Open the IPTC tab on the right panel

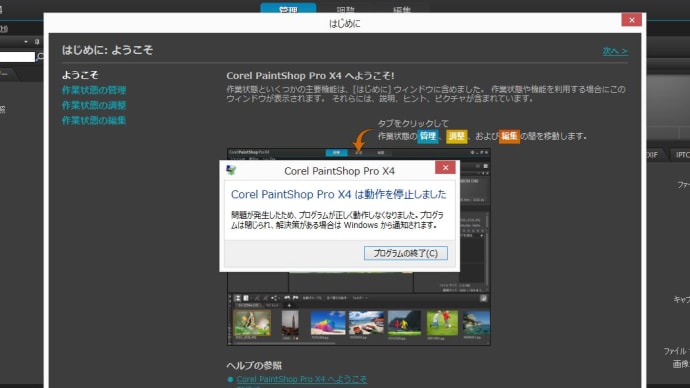682,155
